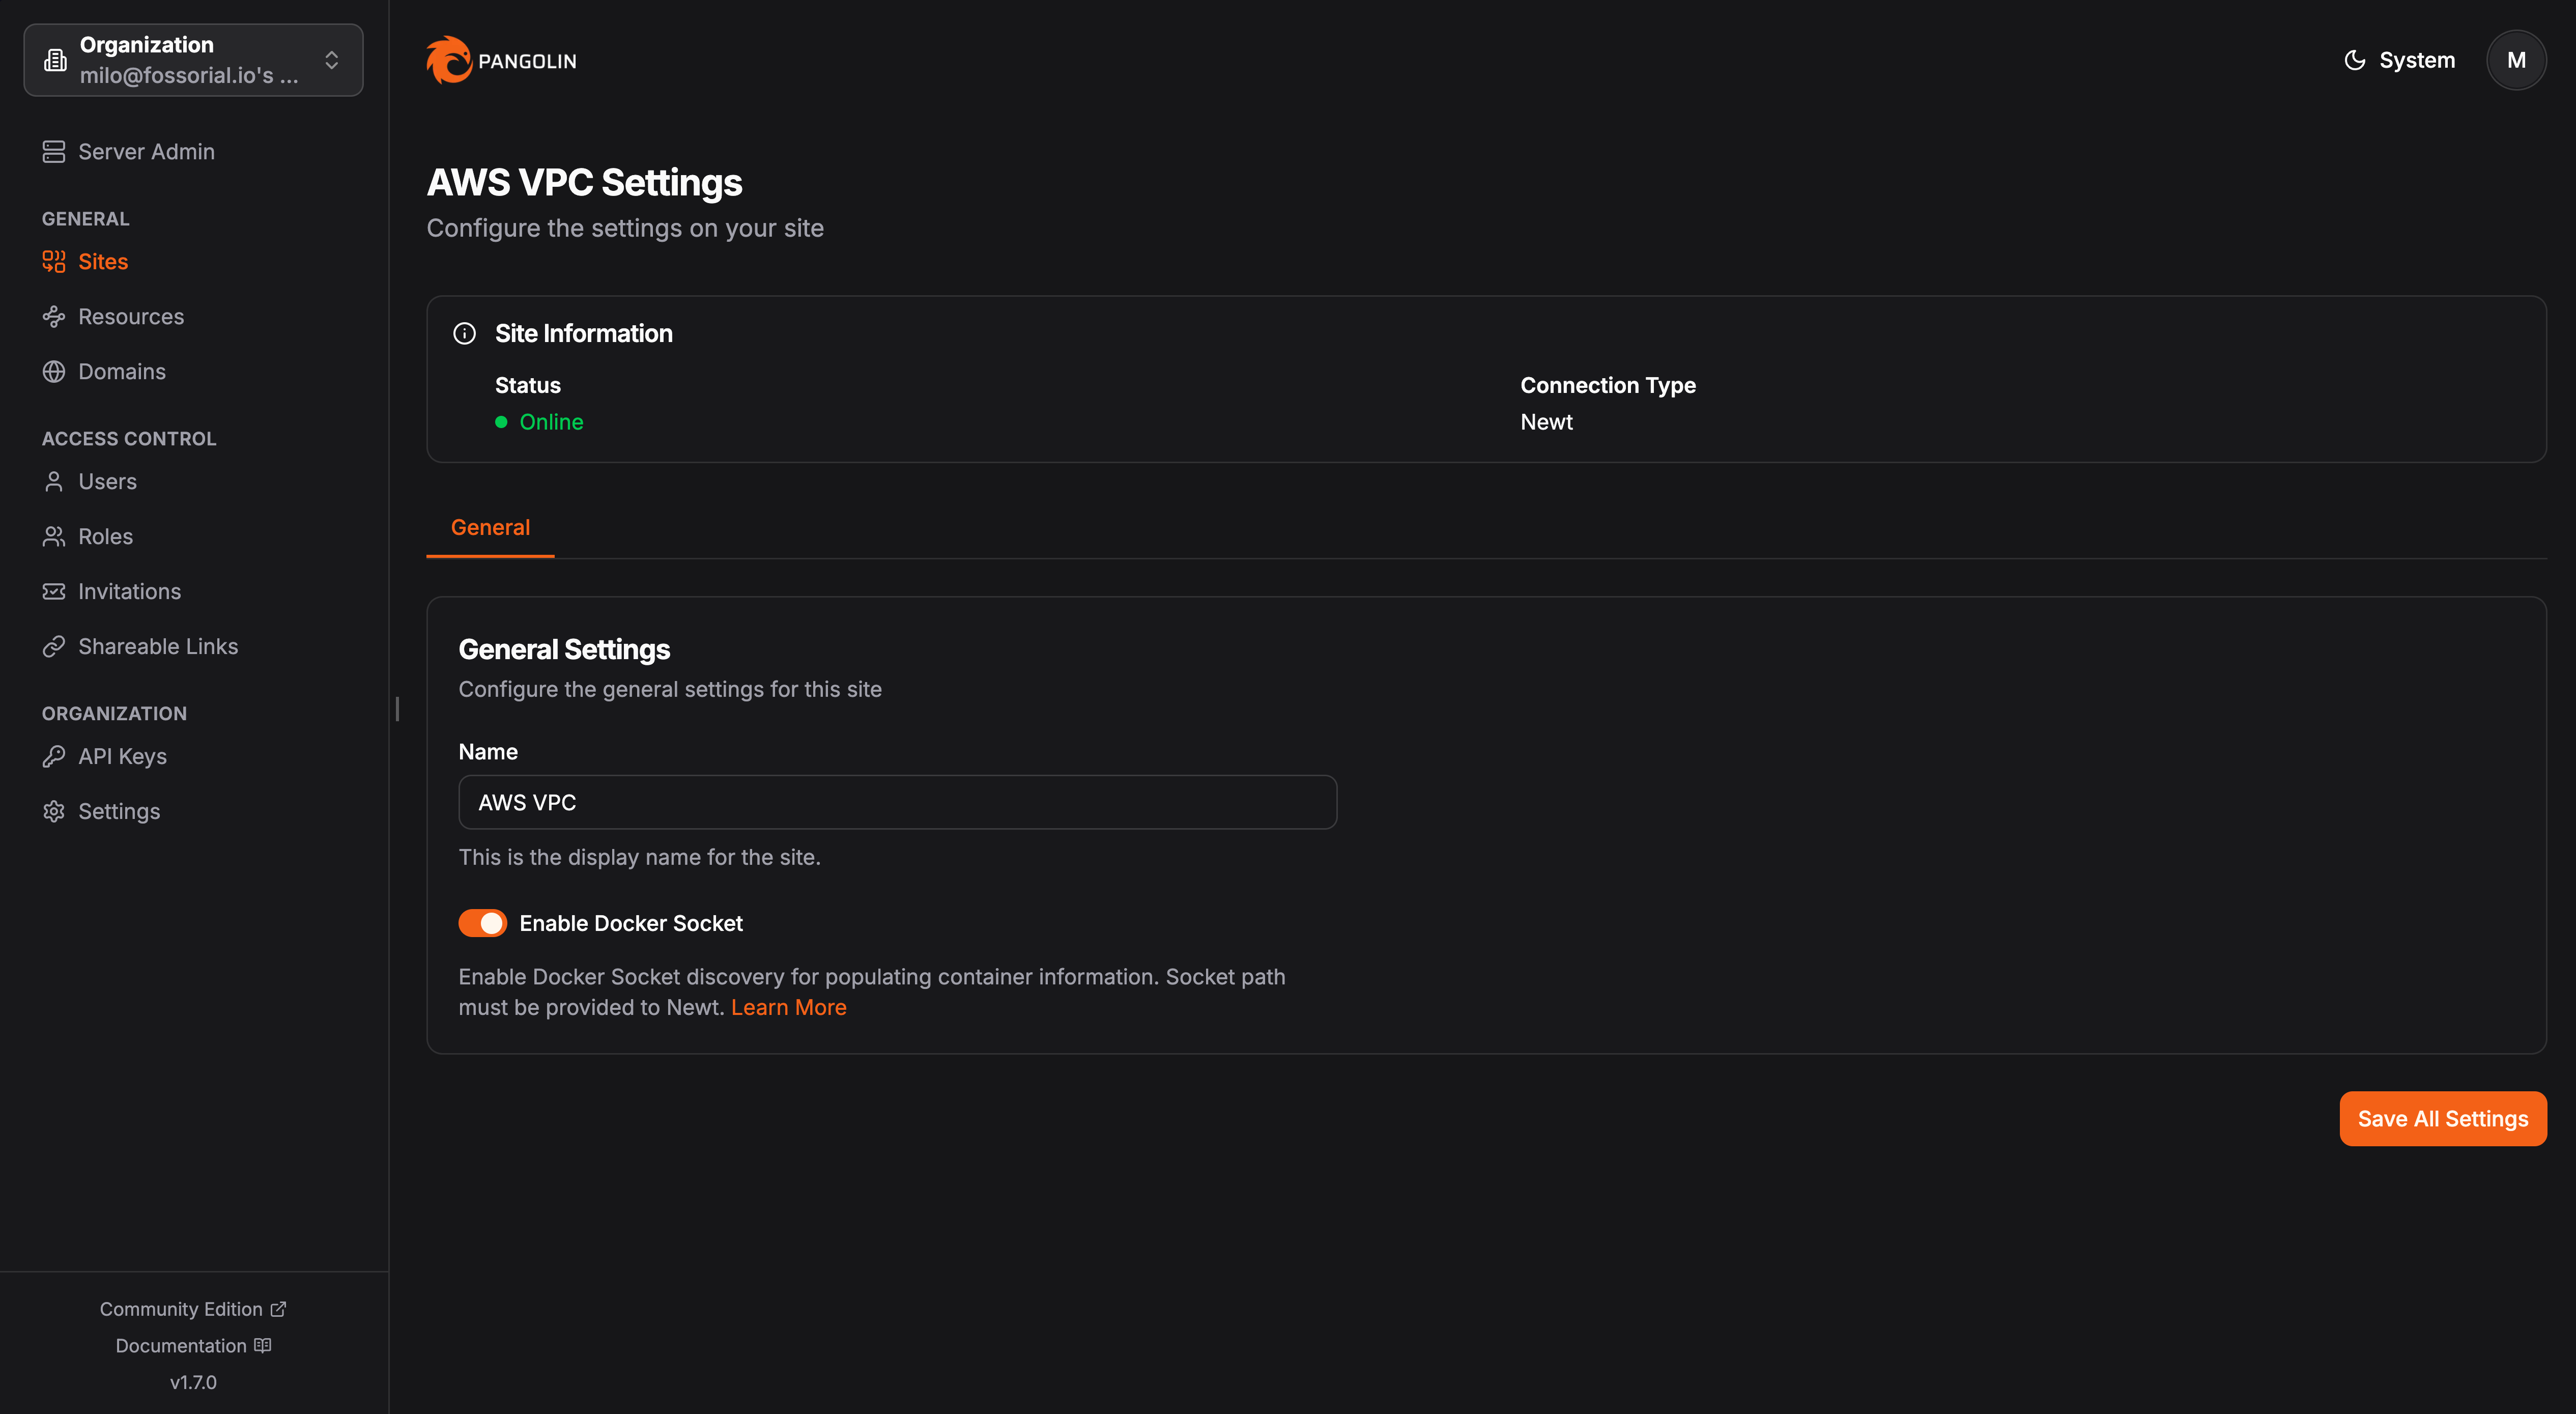Image resolution: width=2576 pixels, height=1414 pixels.
Task: Click the Resources waypoints icon
Action: (54, 317)
